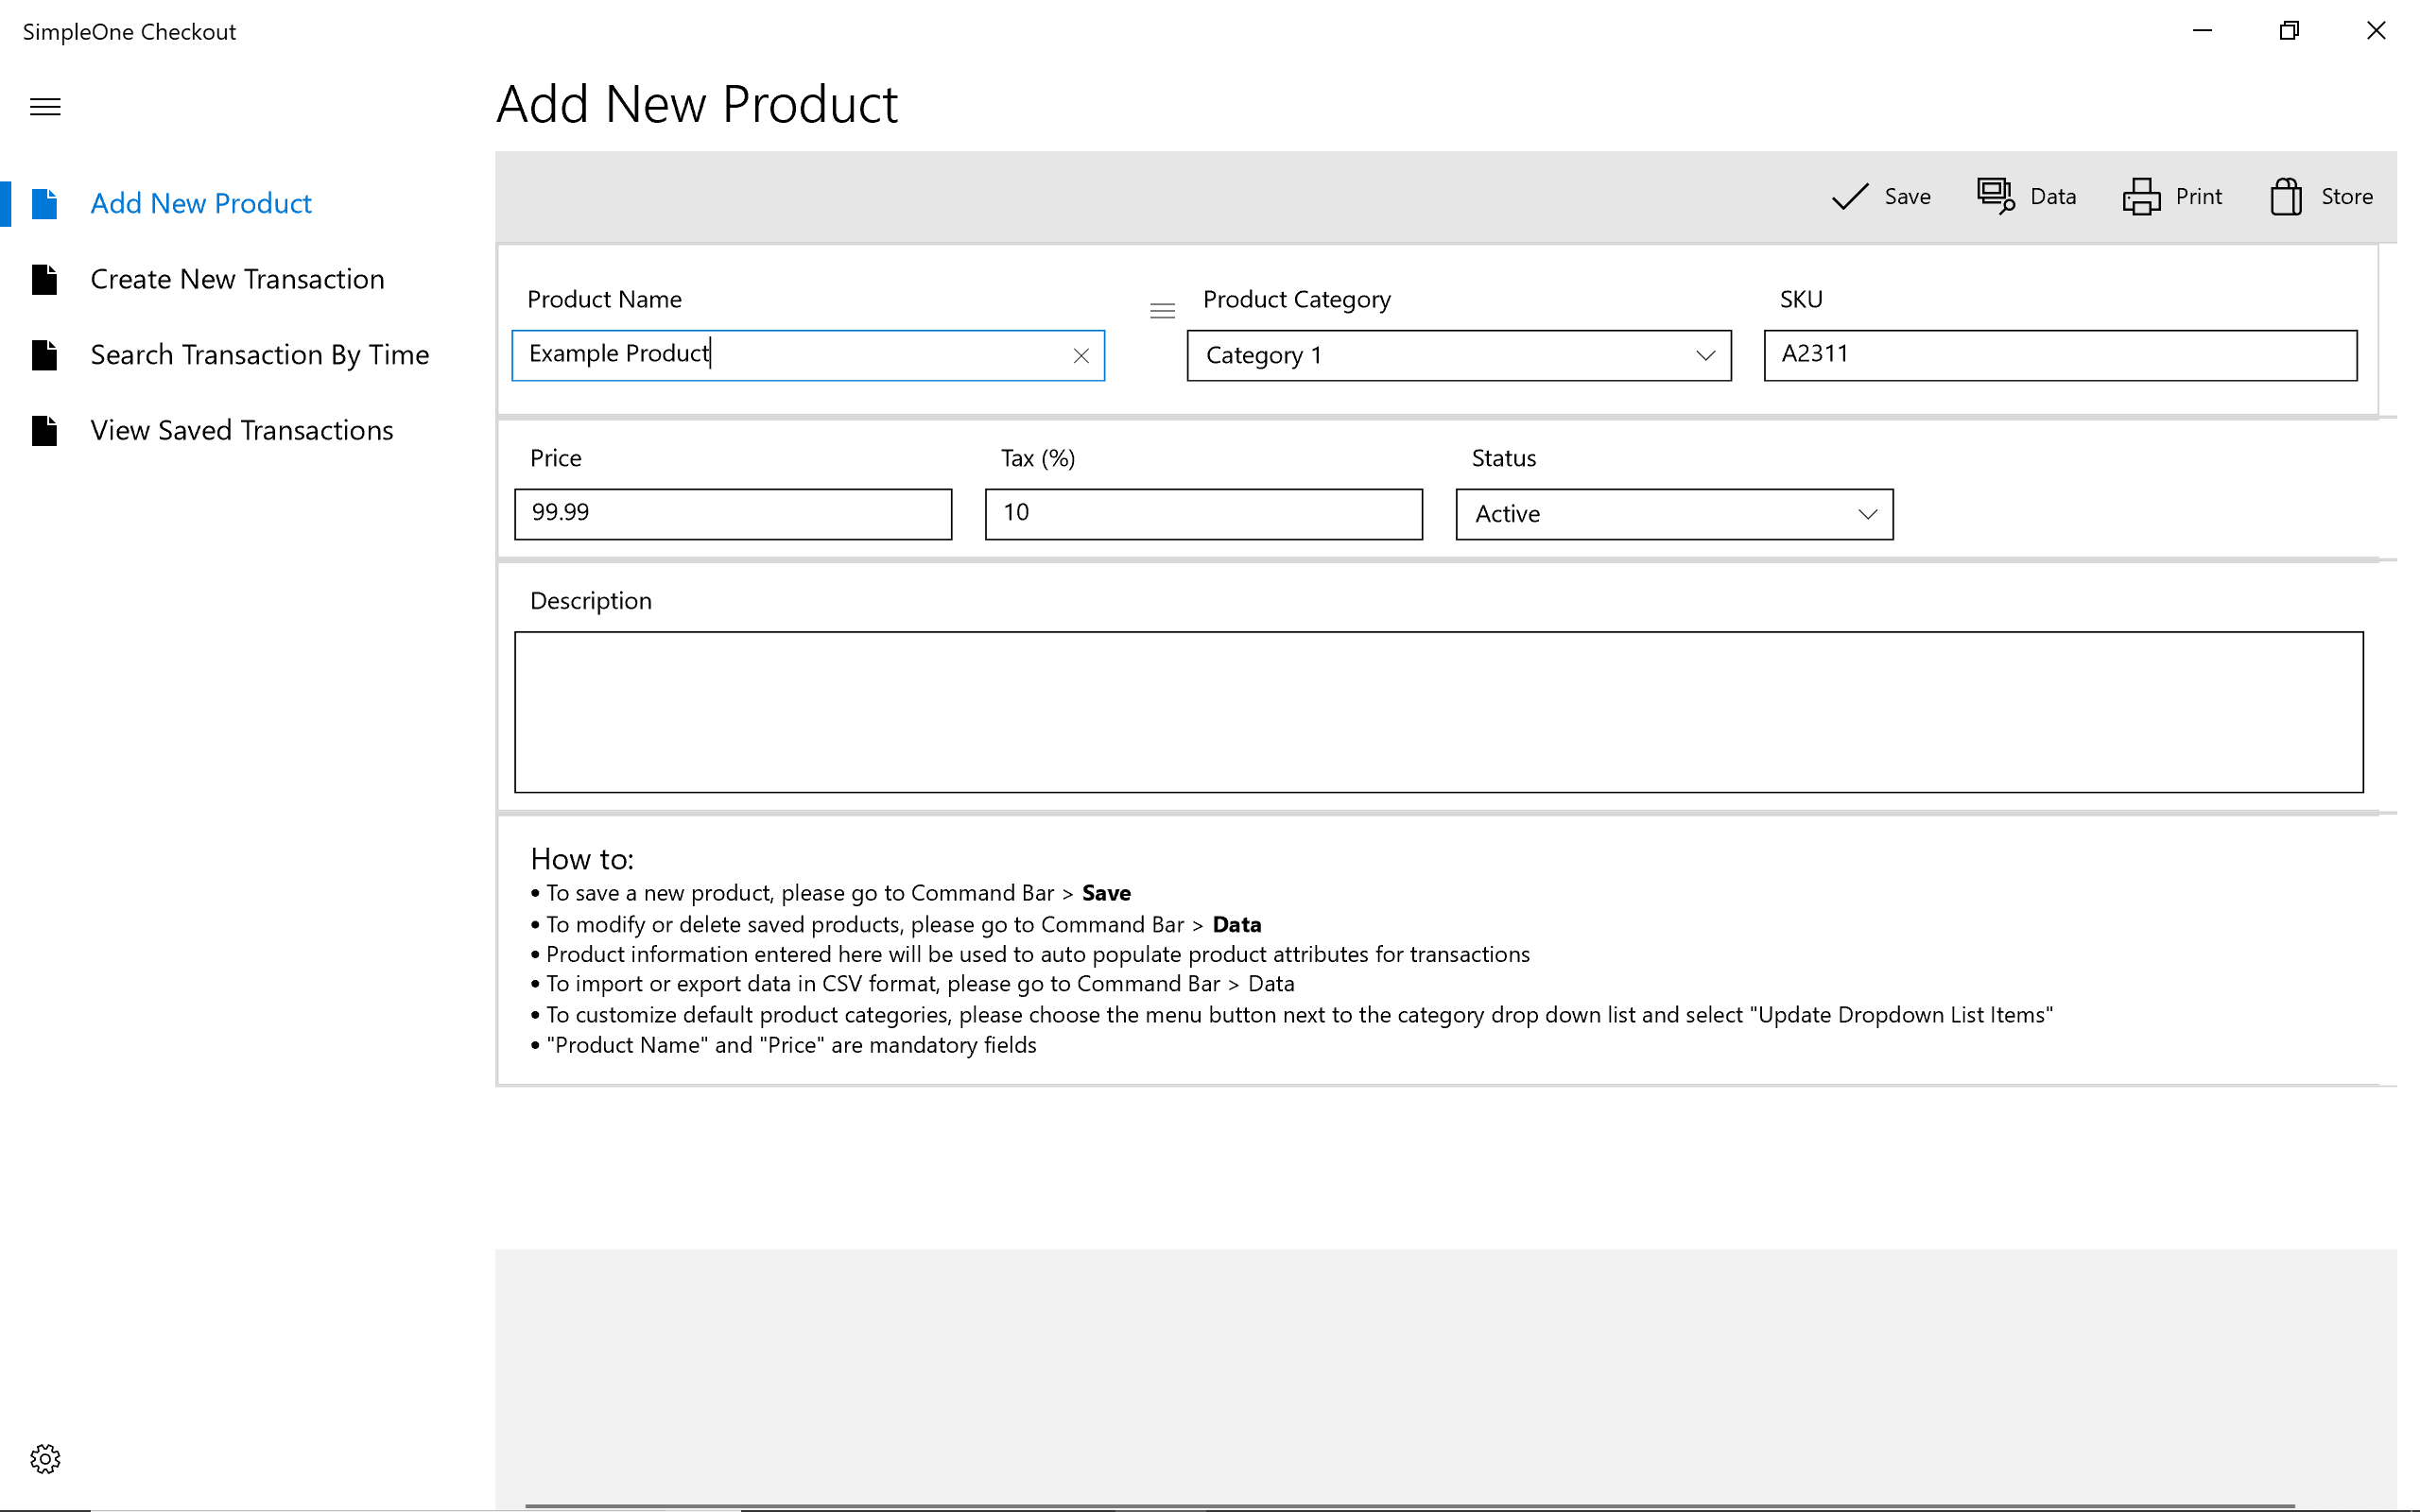
Task: Click the Save checkmark icon
Action: [x=1849, y=196]
